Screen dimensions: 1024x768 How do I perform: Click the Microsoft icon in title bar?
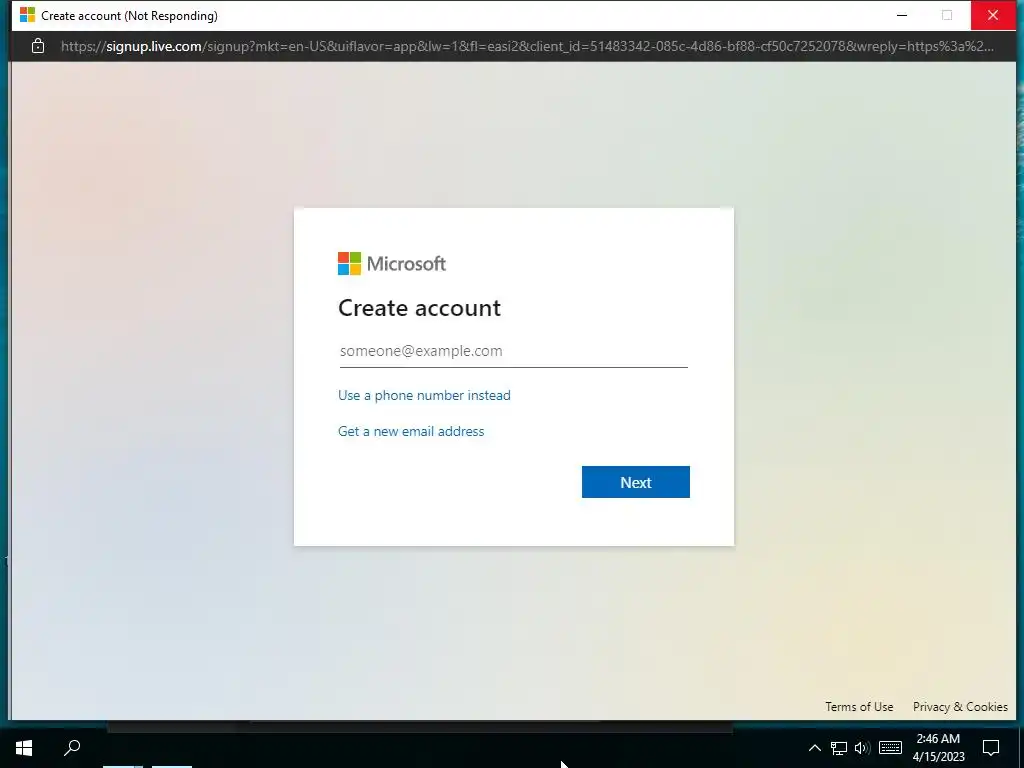(27, 15)
